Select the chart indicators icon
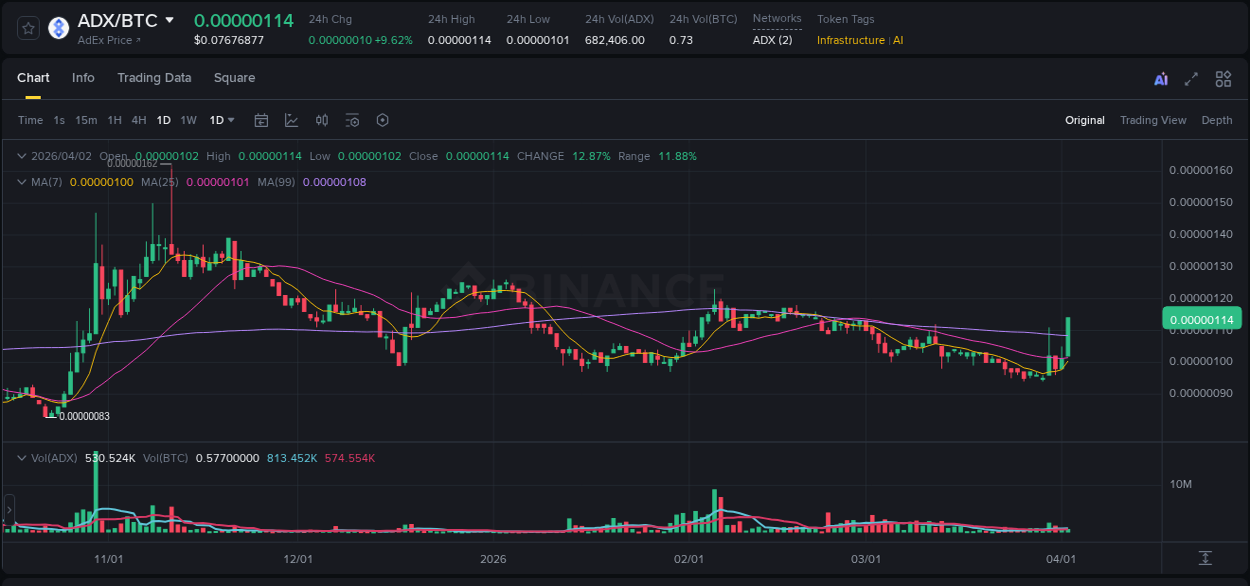This screenshot has width=1250, height=586. (x=291, y=120)
